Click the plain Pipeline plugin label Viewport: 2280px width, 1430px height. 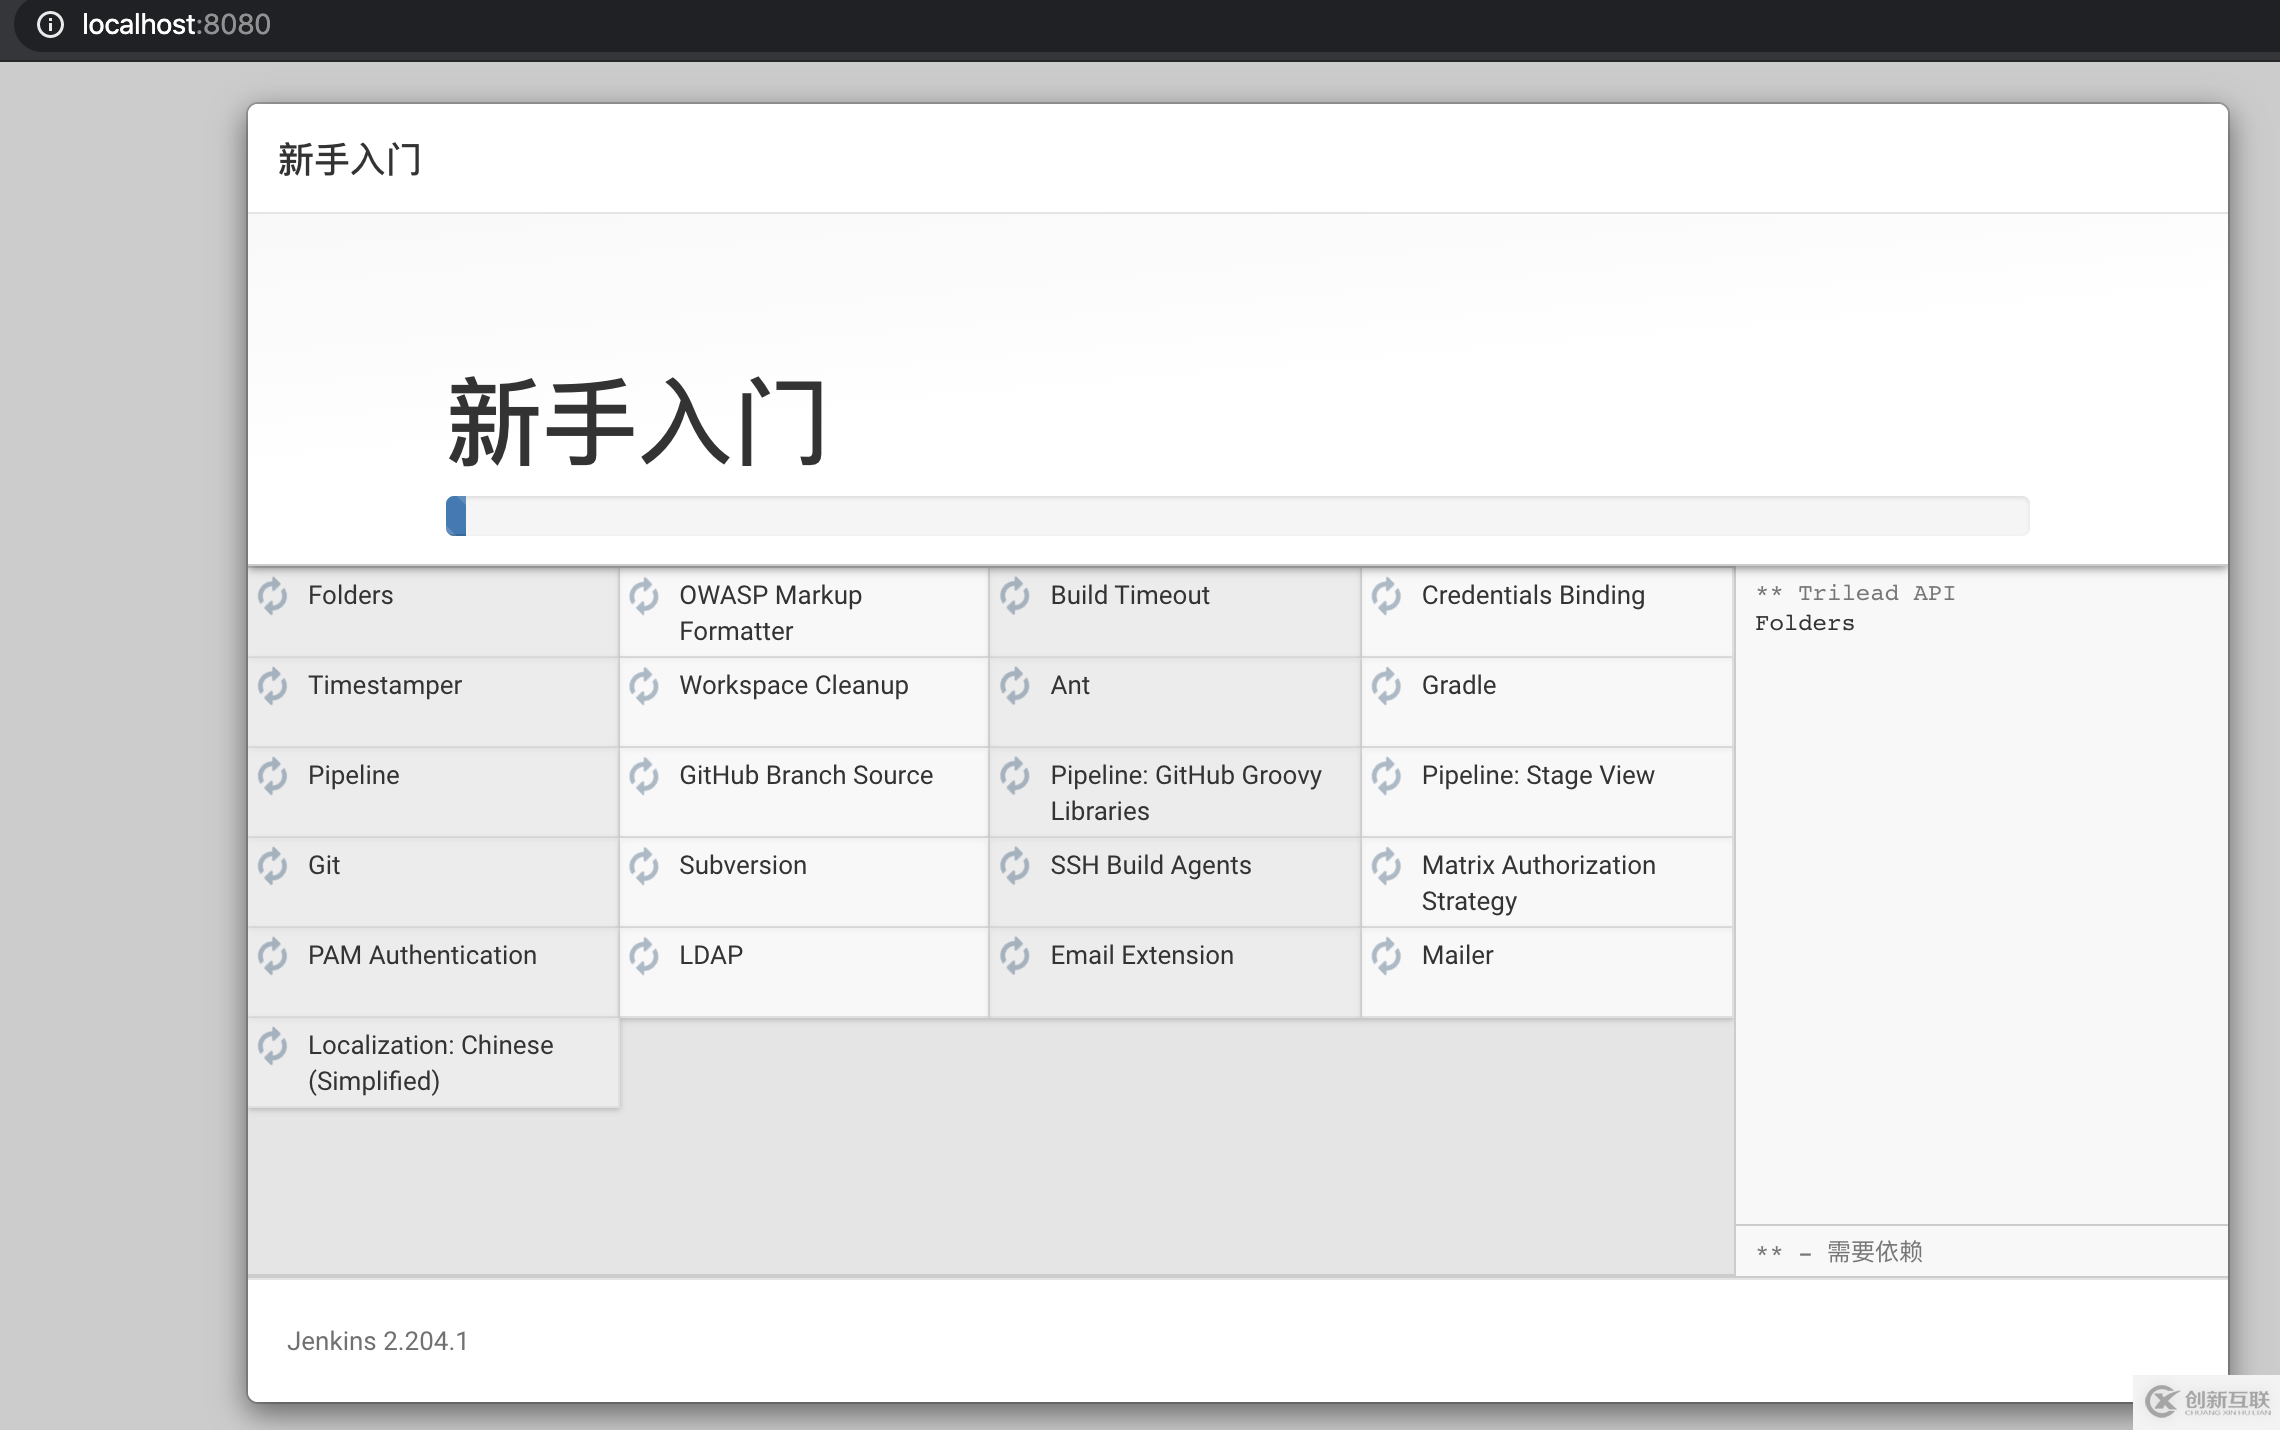coord(354,776)
